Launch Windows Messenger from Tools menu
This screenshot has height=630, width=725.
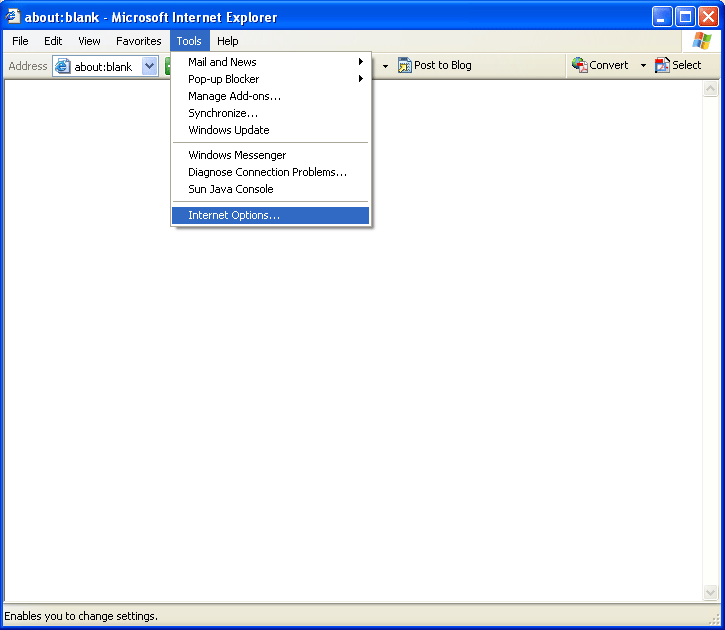237,155
